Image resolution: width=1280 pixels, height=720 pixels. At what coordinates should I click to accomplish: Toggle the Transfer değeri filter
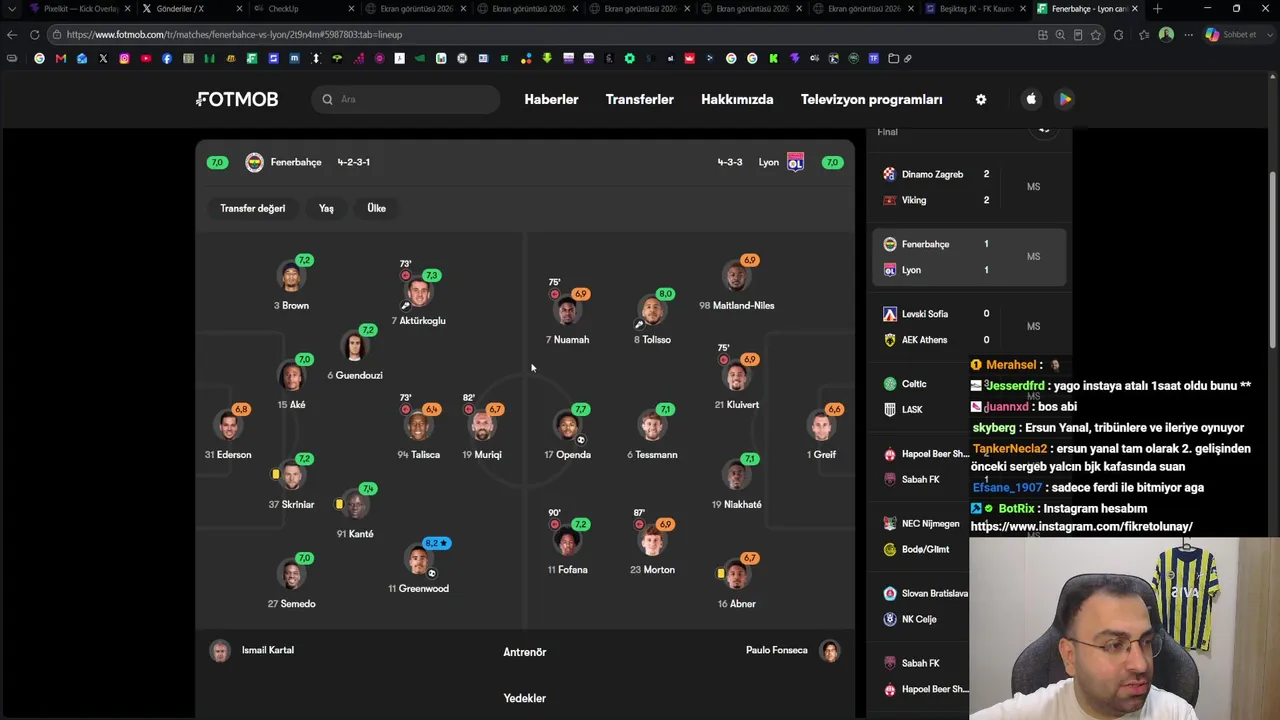pos(252,208)
